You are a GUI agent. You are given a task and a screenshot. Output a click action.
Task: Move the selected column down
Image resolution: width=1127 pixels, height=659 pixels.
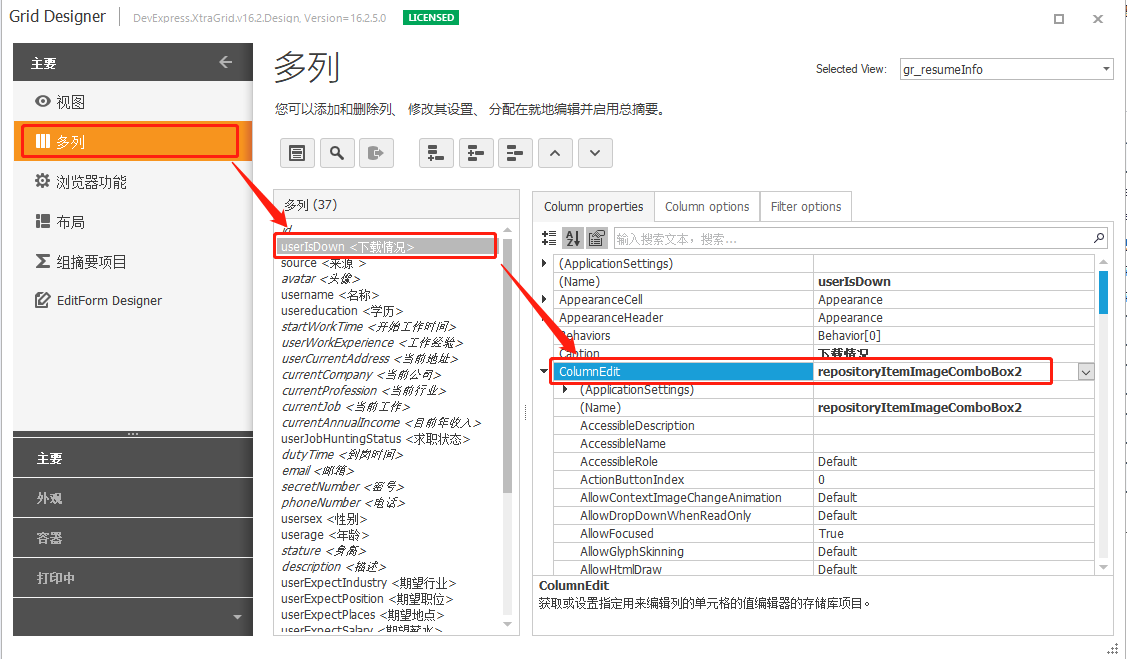tap(595, 152)
